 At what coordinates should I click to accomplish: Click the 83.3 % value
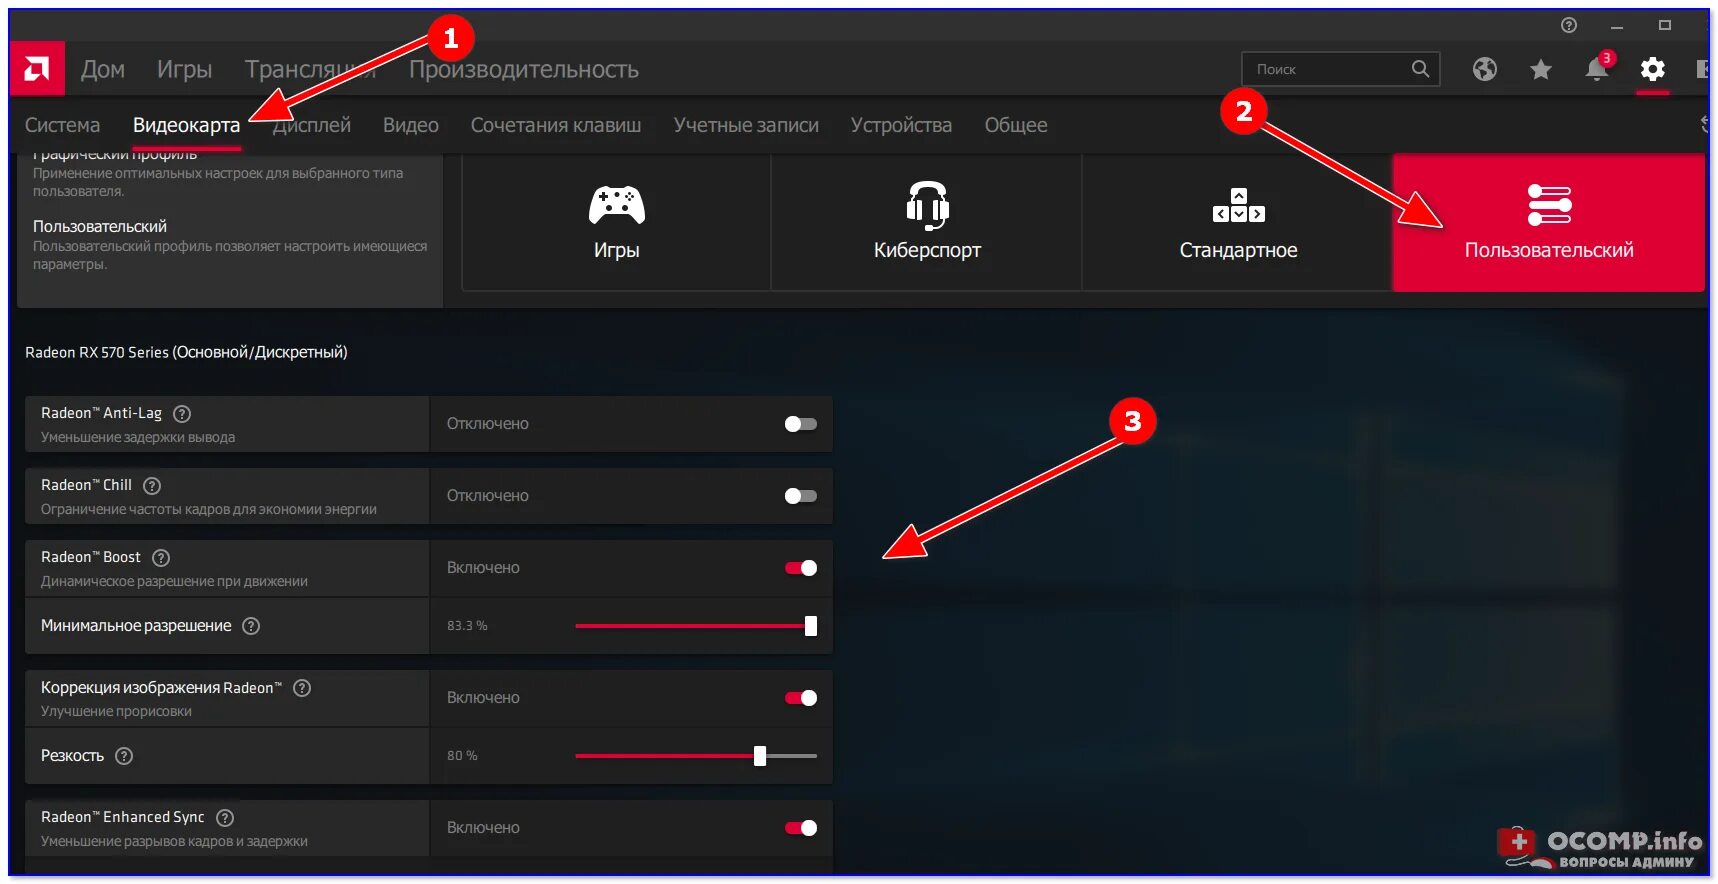coord(467,626)
